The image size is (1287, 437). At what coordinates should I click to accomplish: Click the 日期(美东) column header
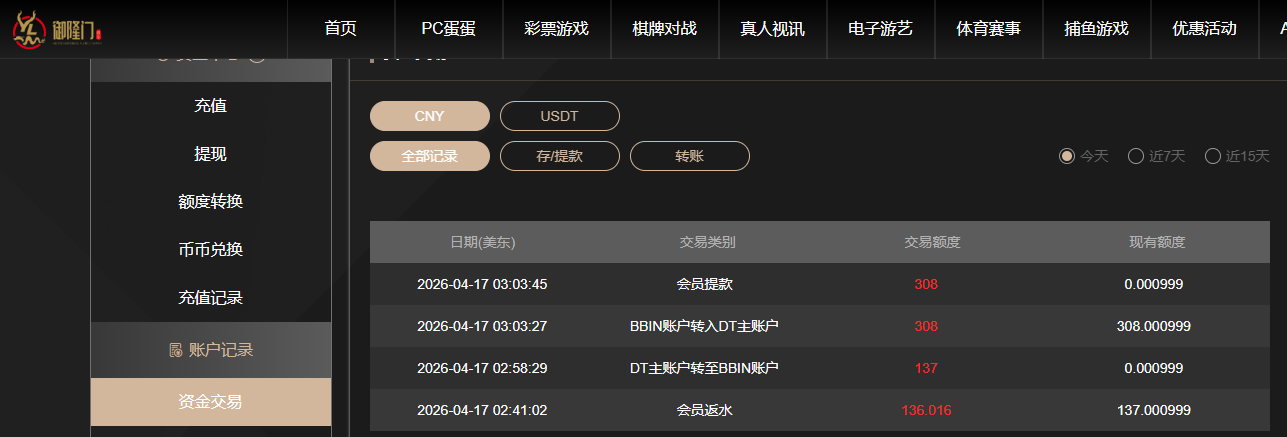click(x=482, y=242)
